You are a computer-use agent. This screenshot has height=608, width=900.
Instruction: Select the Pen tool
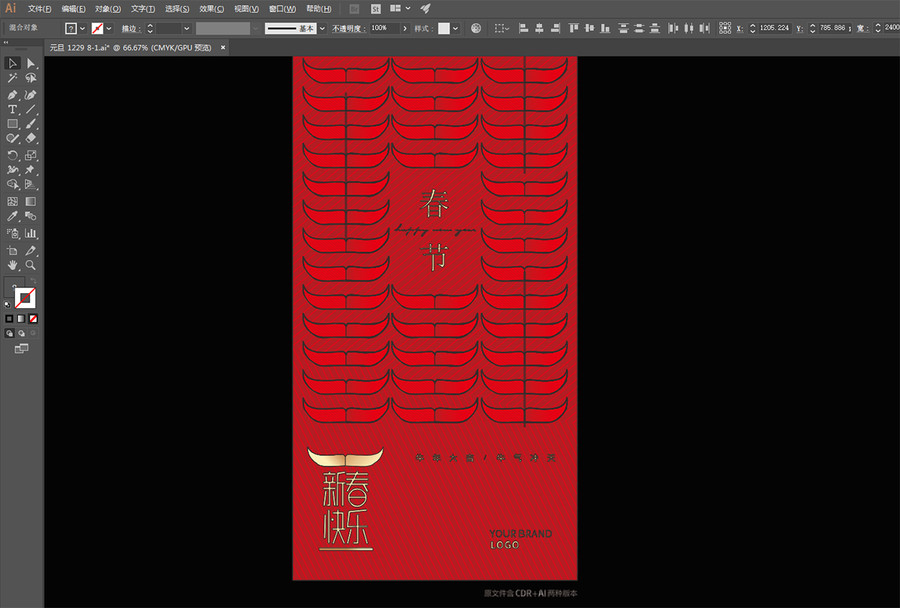pyautogui.click(x=12, y=94)
